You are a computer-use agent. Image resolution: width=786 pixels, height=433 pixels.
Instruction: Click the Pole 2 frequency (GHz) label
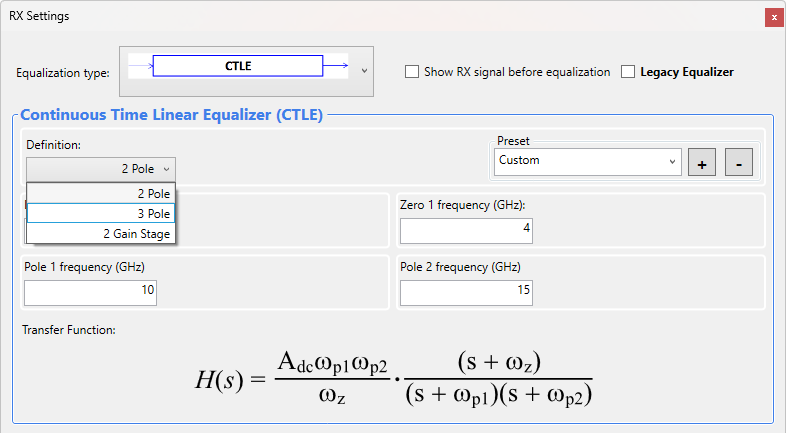(460, 267)
